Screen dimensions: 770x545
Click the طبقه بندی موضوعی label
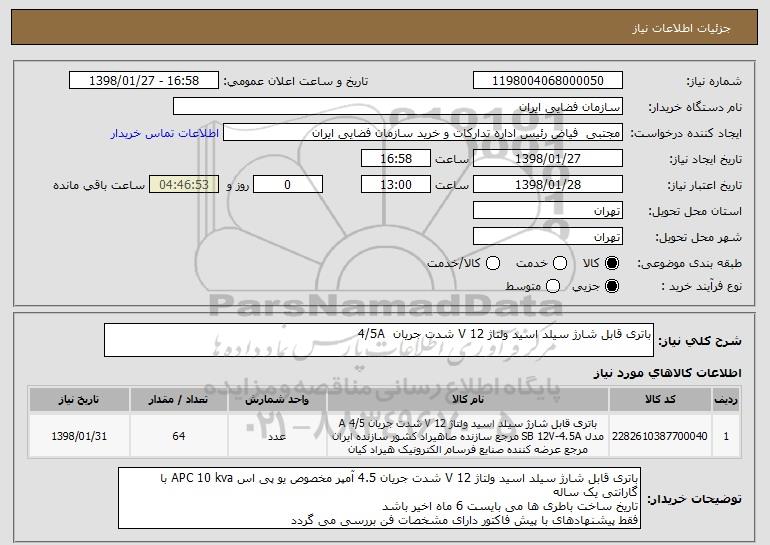689,264
